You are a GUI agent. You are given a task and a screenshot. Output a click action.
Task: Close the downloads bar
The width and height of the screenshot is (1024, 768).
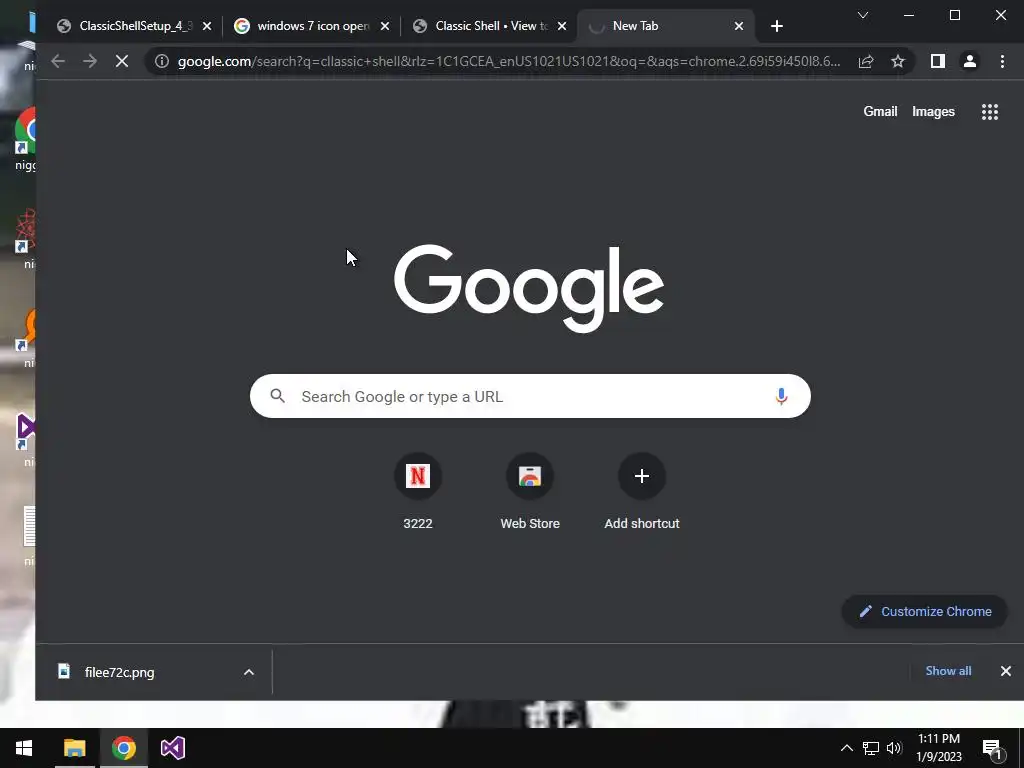tap(1006, 671)
